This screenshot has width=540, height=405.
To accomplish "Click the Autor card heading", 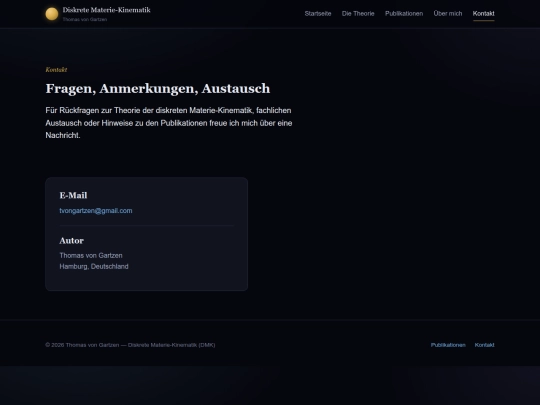I will click(71, 241).
